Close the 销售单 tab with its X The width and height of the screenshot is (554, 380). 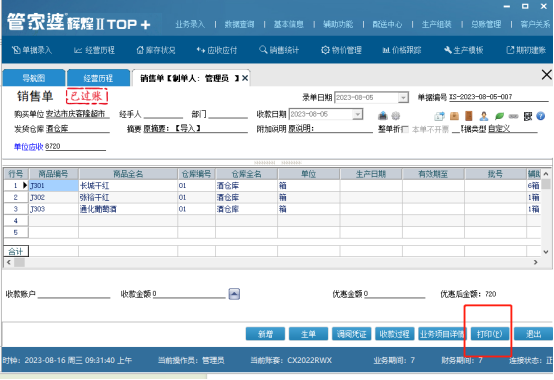pos(244,78)
